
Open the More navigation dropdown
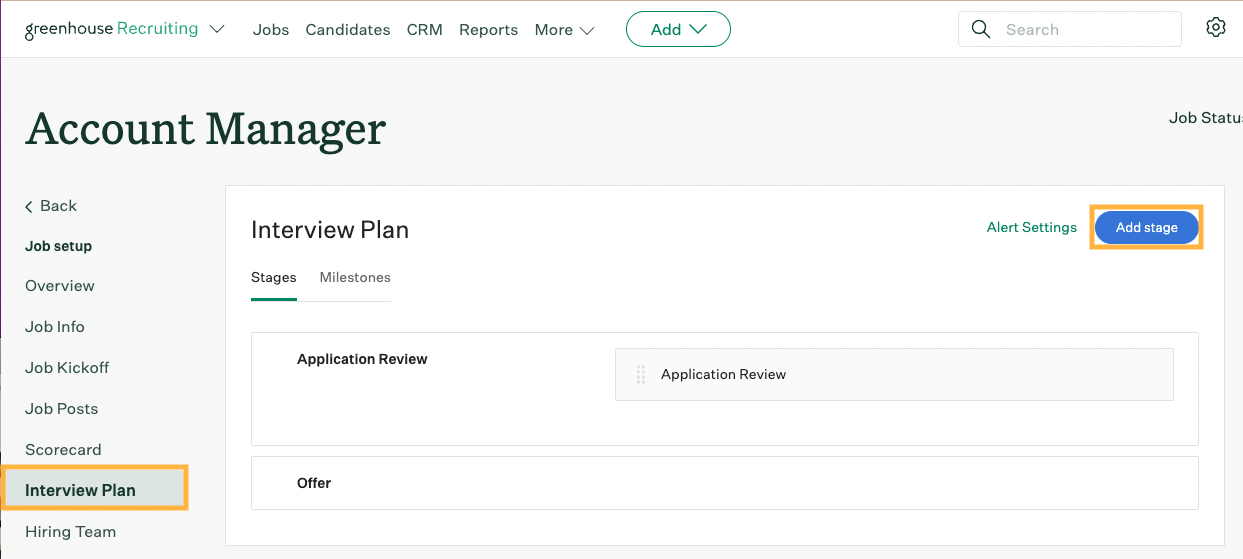click(x=564, y=30)
